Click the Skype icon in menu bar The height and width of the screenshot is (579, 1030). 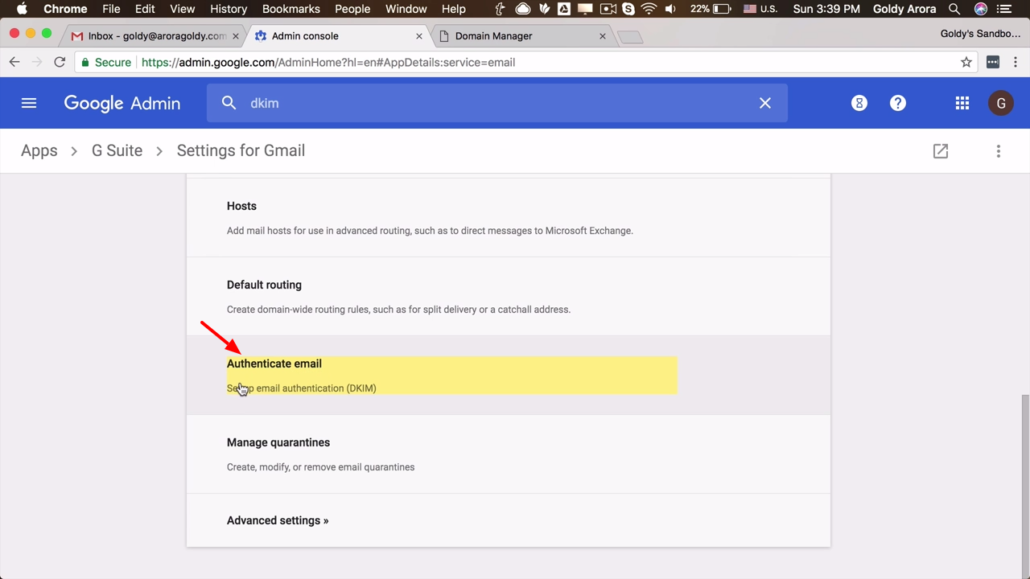click(x=628, y=9)
